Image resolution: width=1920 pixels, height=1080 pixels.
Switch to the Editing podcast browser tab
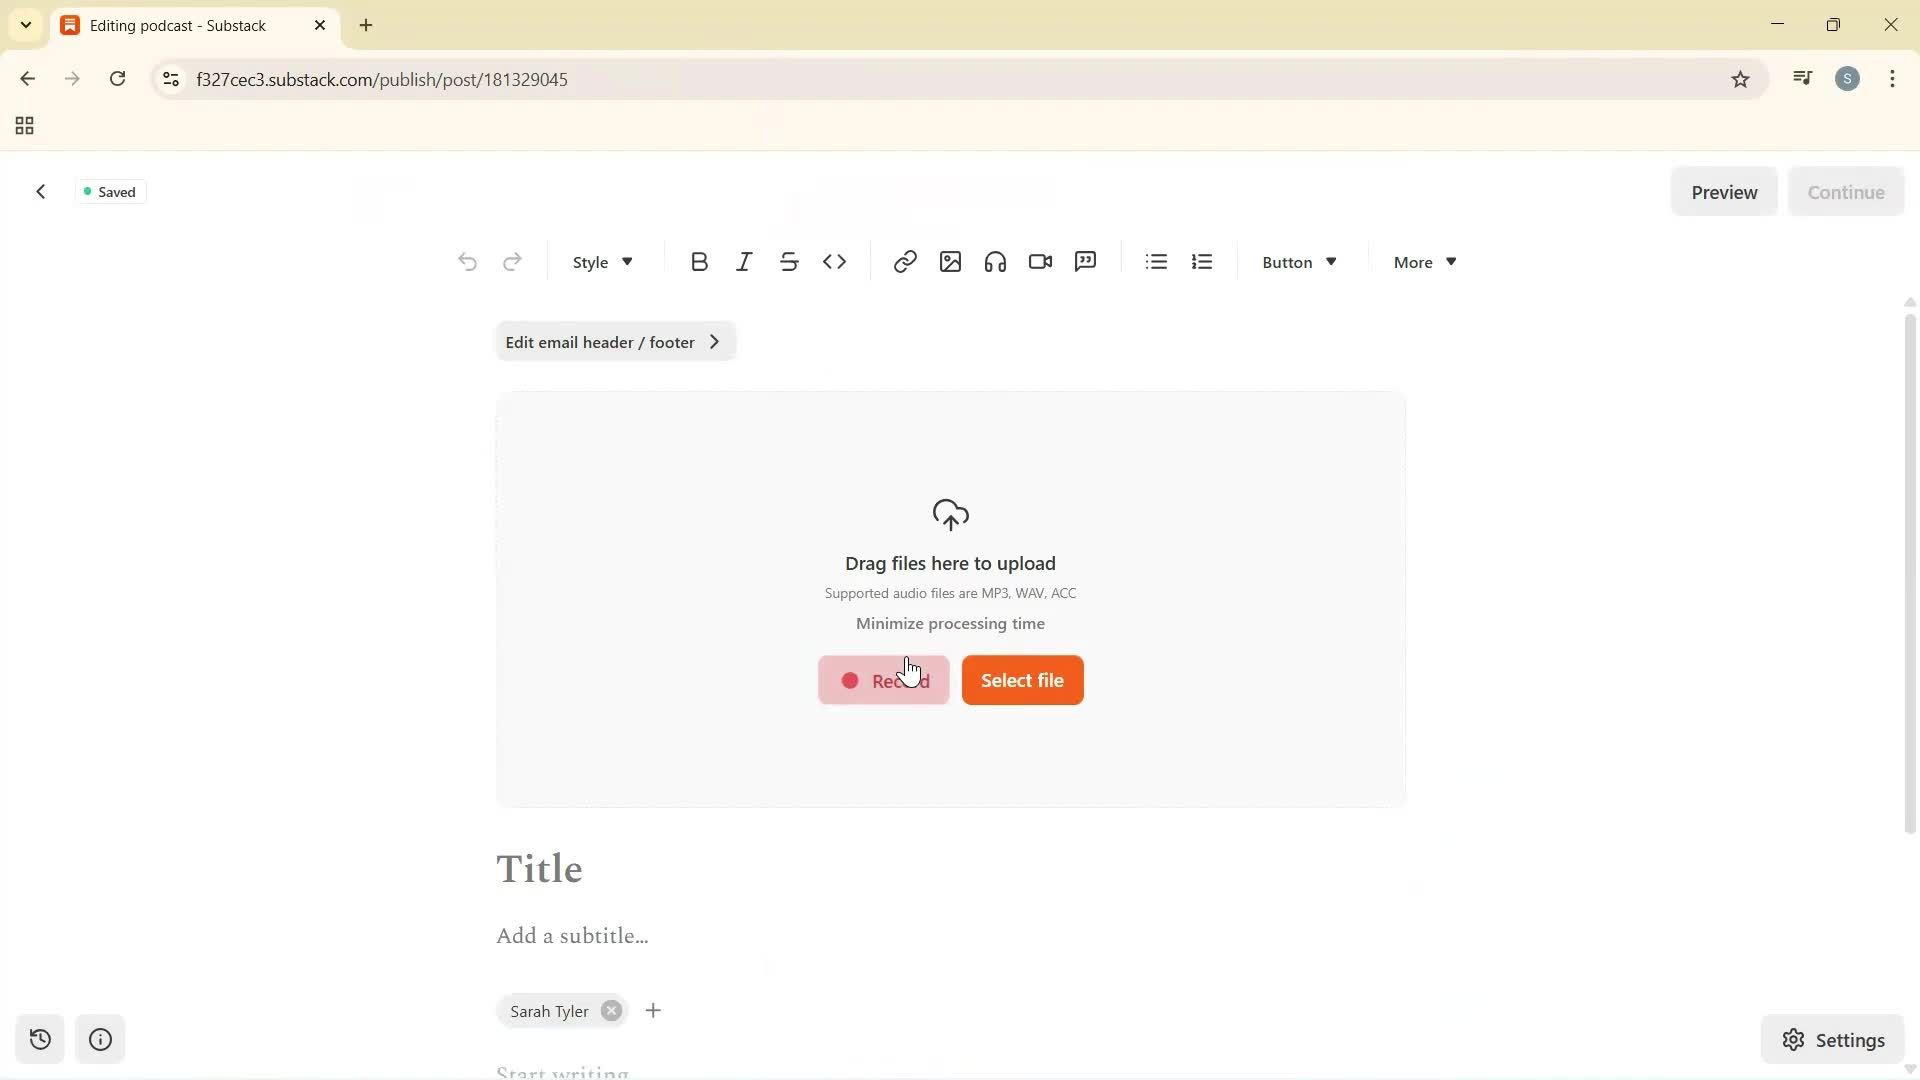[x=180, y=25]
